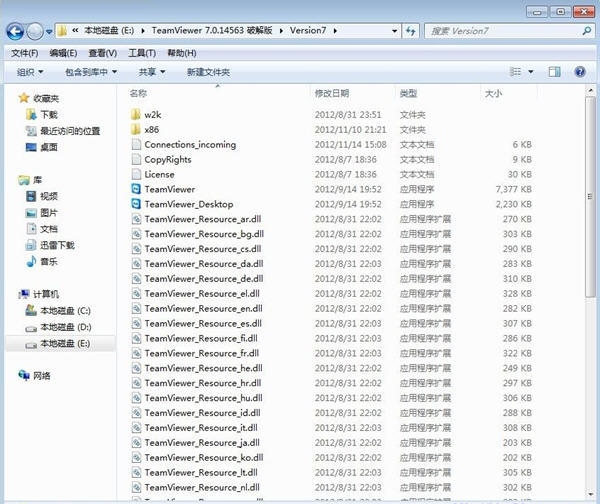
Task: Click the scrollbar down arrow
Action: pos(590,494)
